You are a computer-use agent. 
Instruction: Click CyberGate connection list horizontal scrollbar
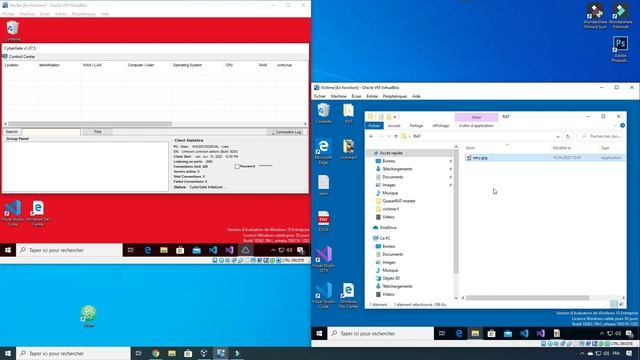(90, 124)
